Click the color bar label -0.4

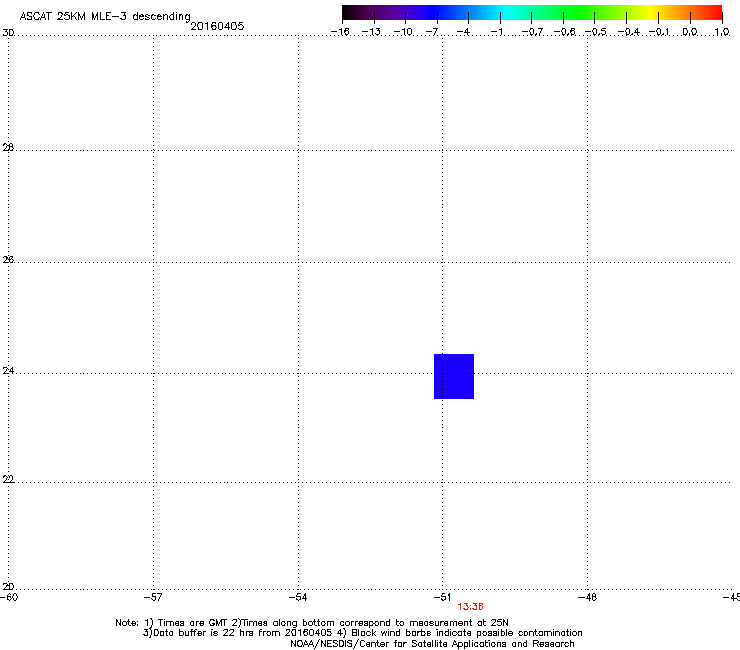629,32
